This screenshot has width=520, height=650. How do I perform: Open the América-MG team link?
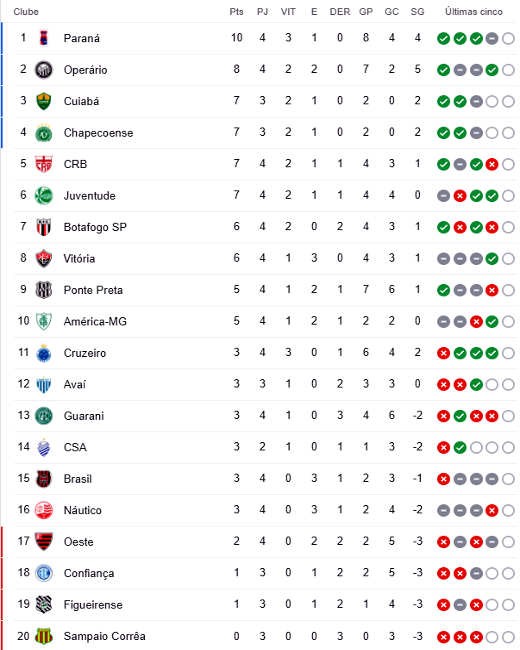click(x=95, y=322)
